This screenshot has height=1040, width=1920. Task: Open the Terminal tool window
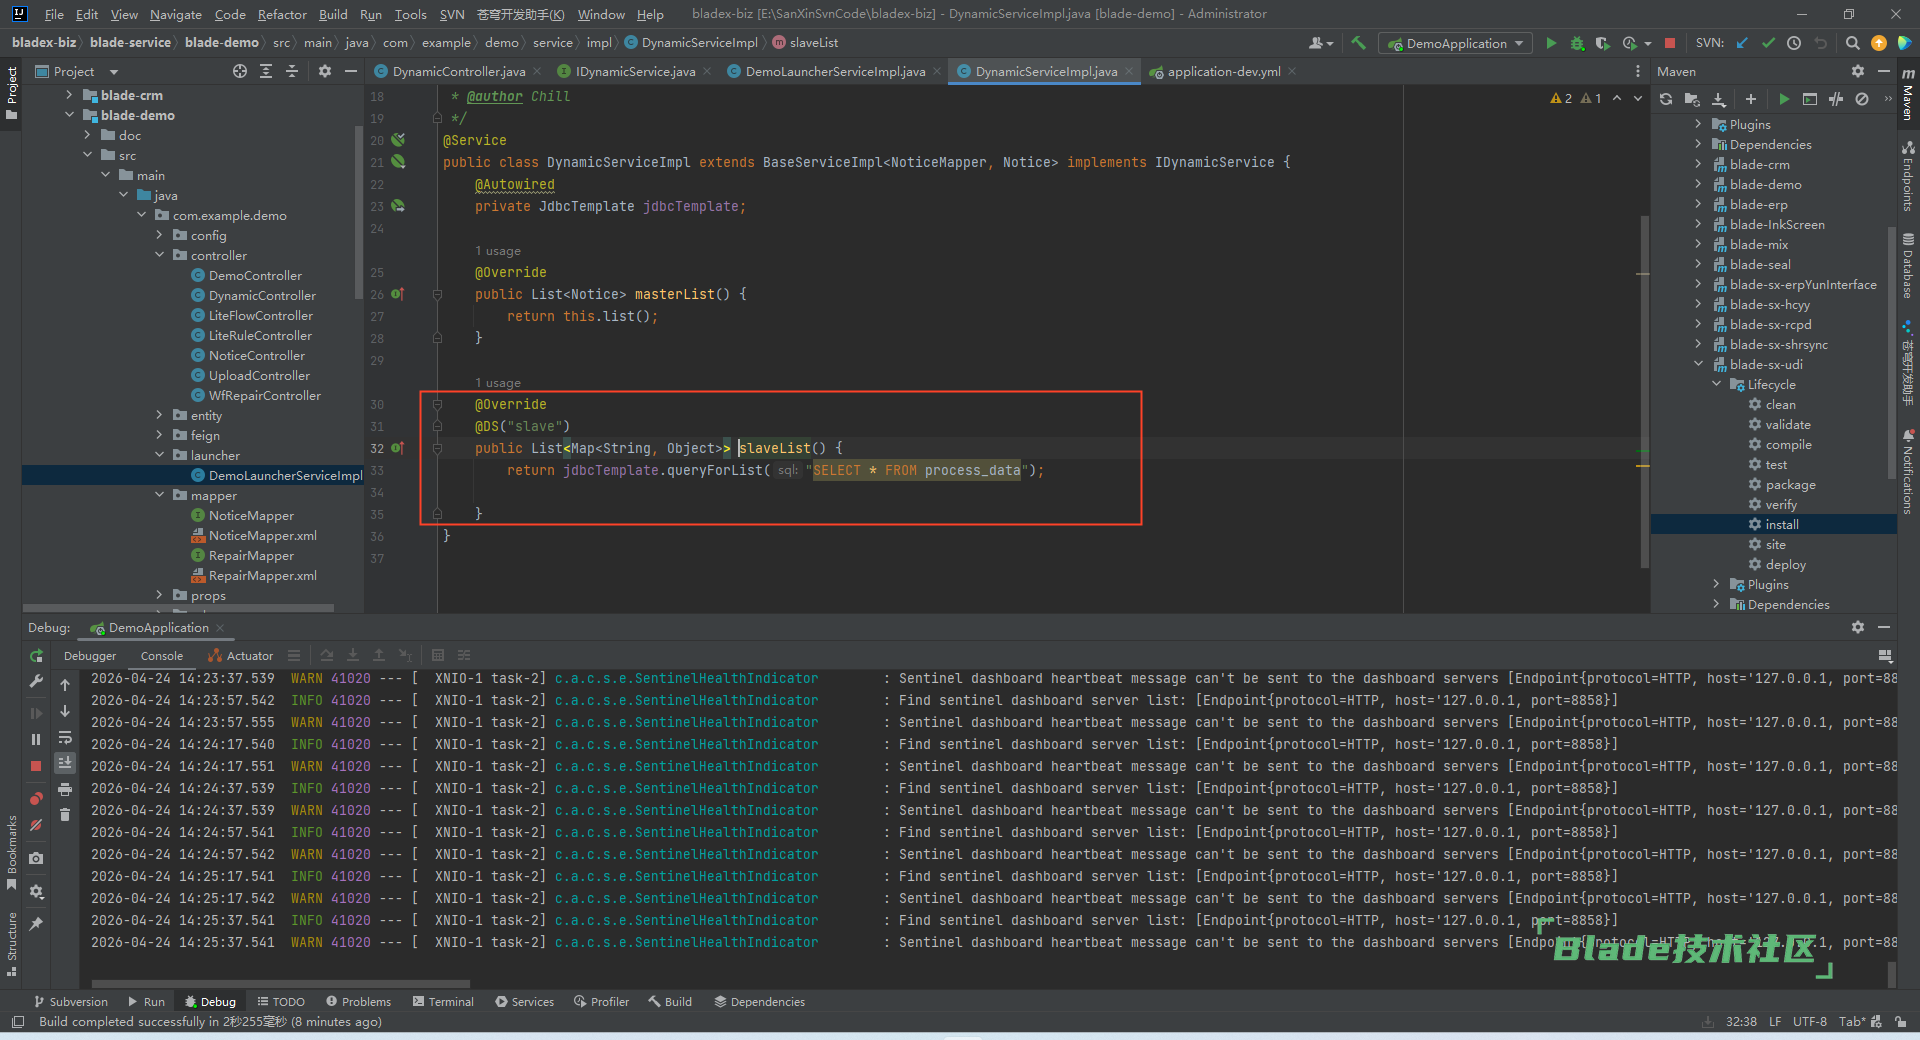click(x=443, y=1001)
